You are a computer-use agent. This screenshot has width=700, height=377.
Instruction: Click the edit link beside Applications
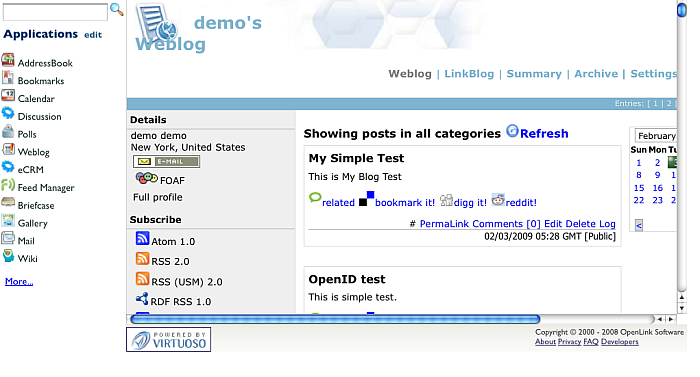pos(93,35)
